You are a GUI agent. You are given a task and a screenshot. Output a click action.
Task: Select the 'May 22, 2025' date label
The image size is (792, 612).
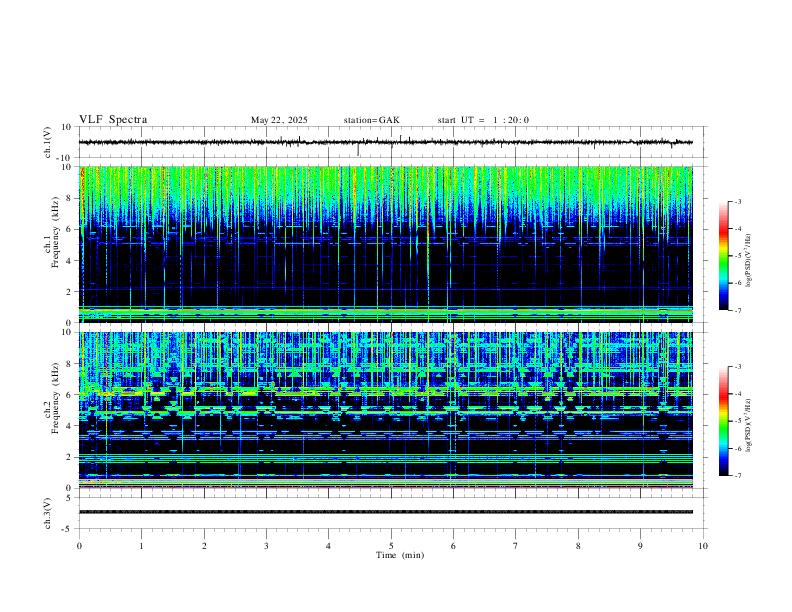click(x=279, y=120)
